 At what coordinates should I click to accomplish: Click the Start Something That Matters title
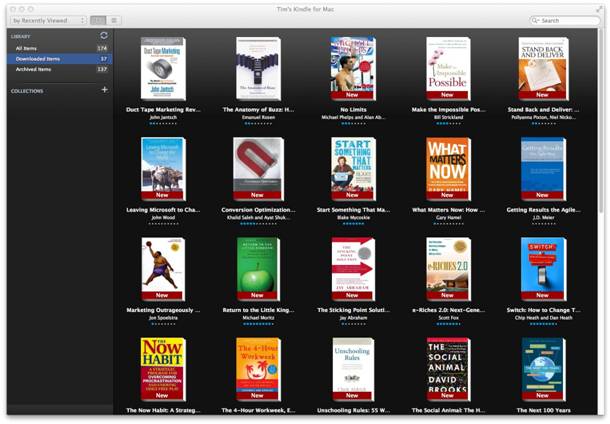click(353, 210)
